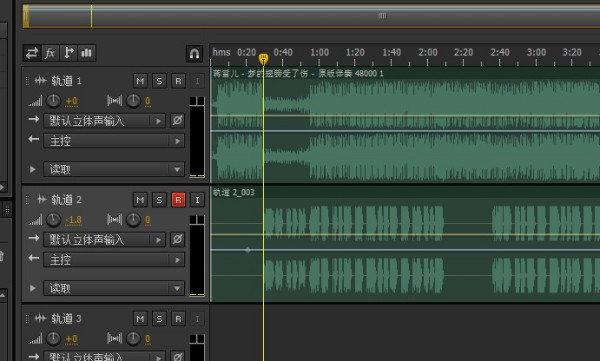Expand automation lanes of 轨道 1
The image size is (600, 361).
(33, 169)
